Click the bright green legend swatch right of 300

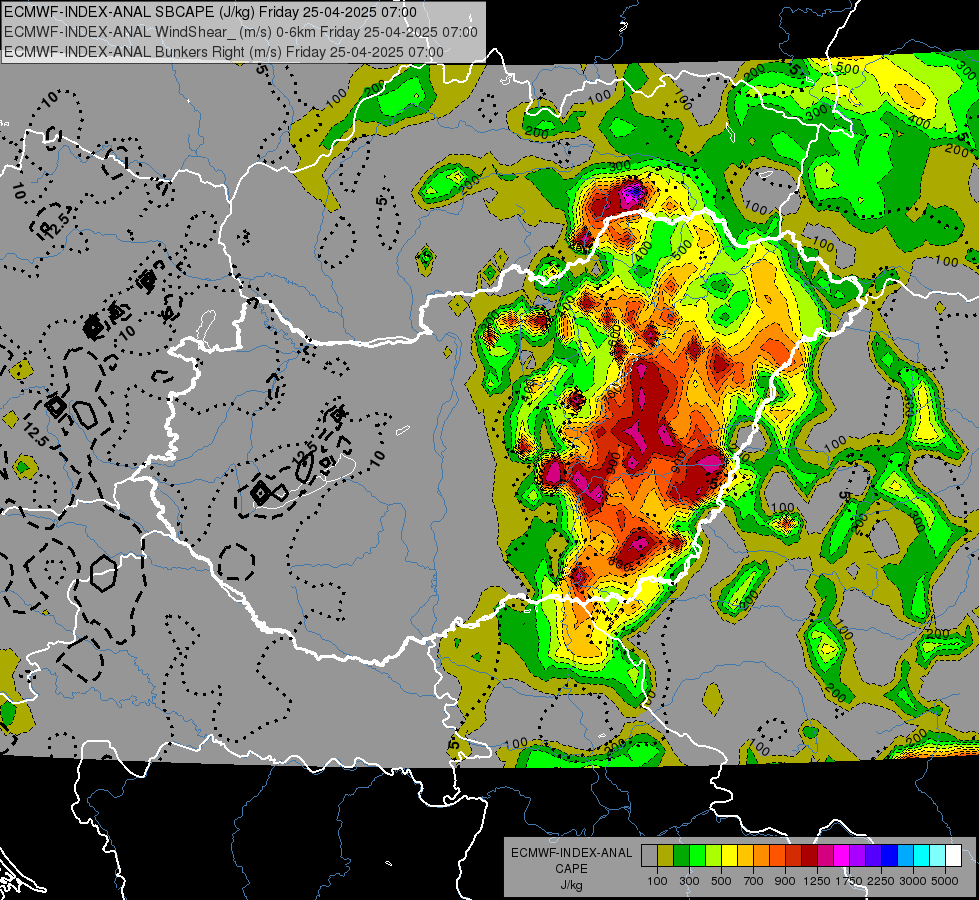coord(697,856)
